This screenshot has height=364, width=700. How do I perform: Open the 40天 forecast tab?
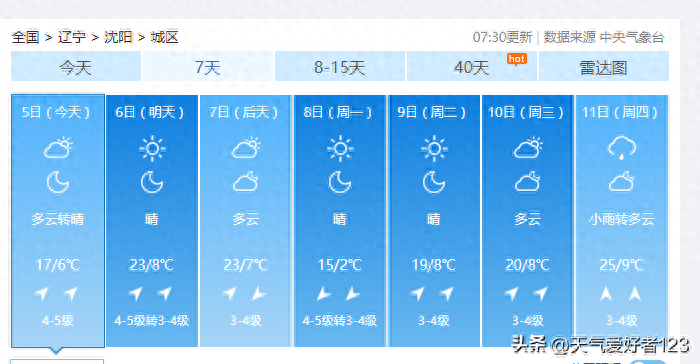(471, 67)
